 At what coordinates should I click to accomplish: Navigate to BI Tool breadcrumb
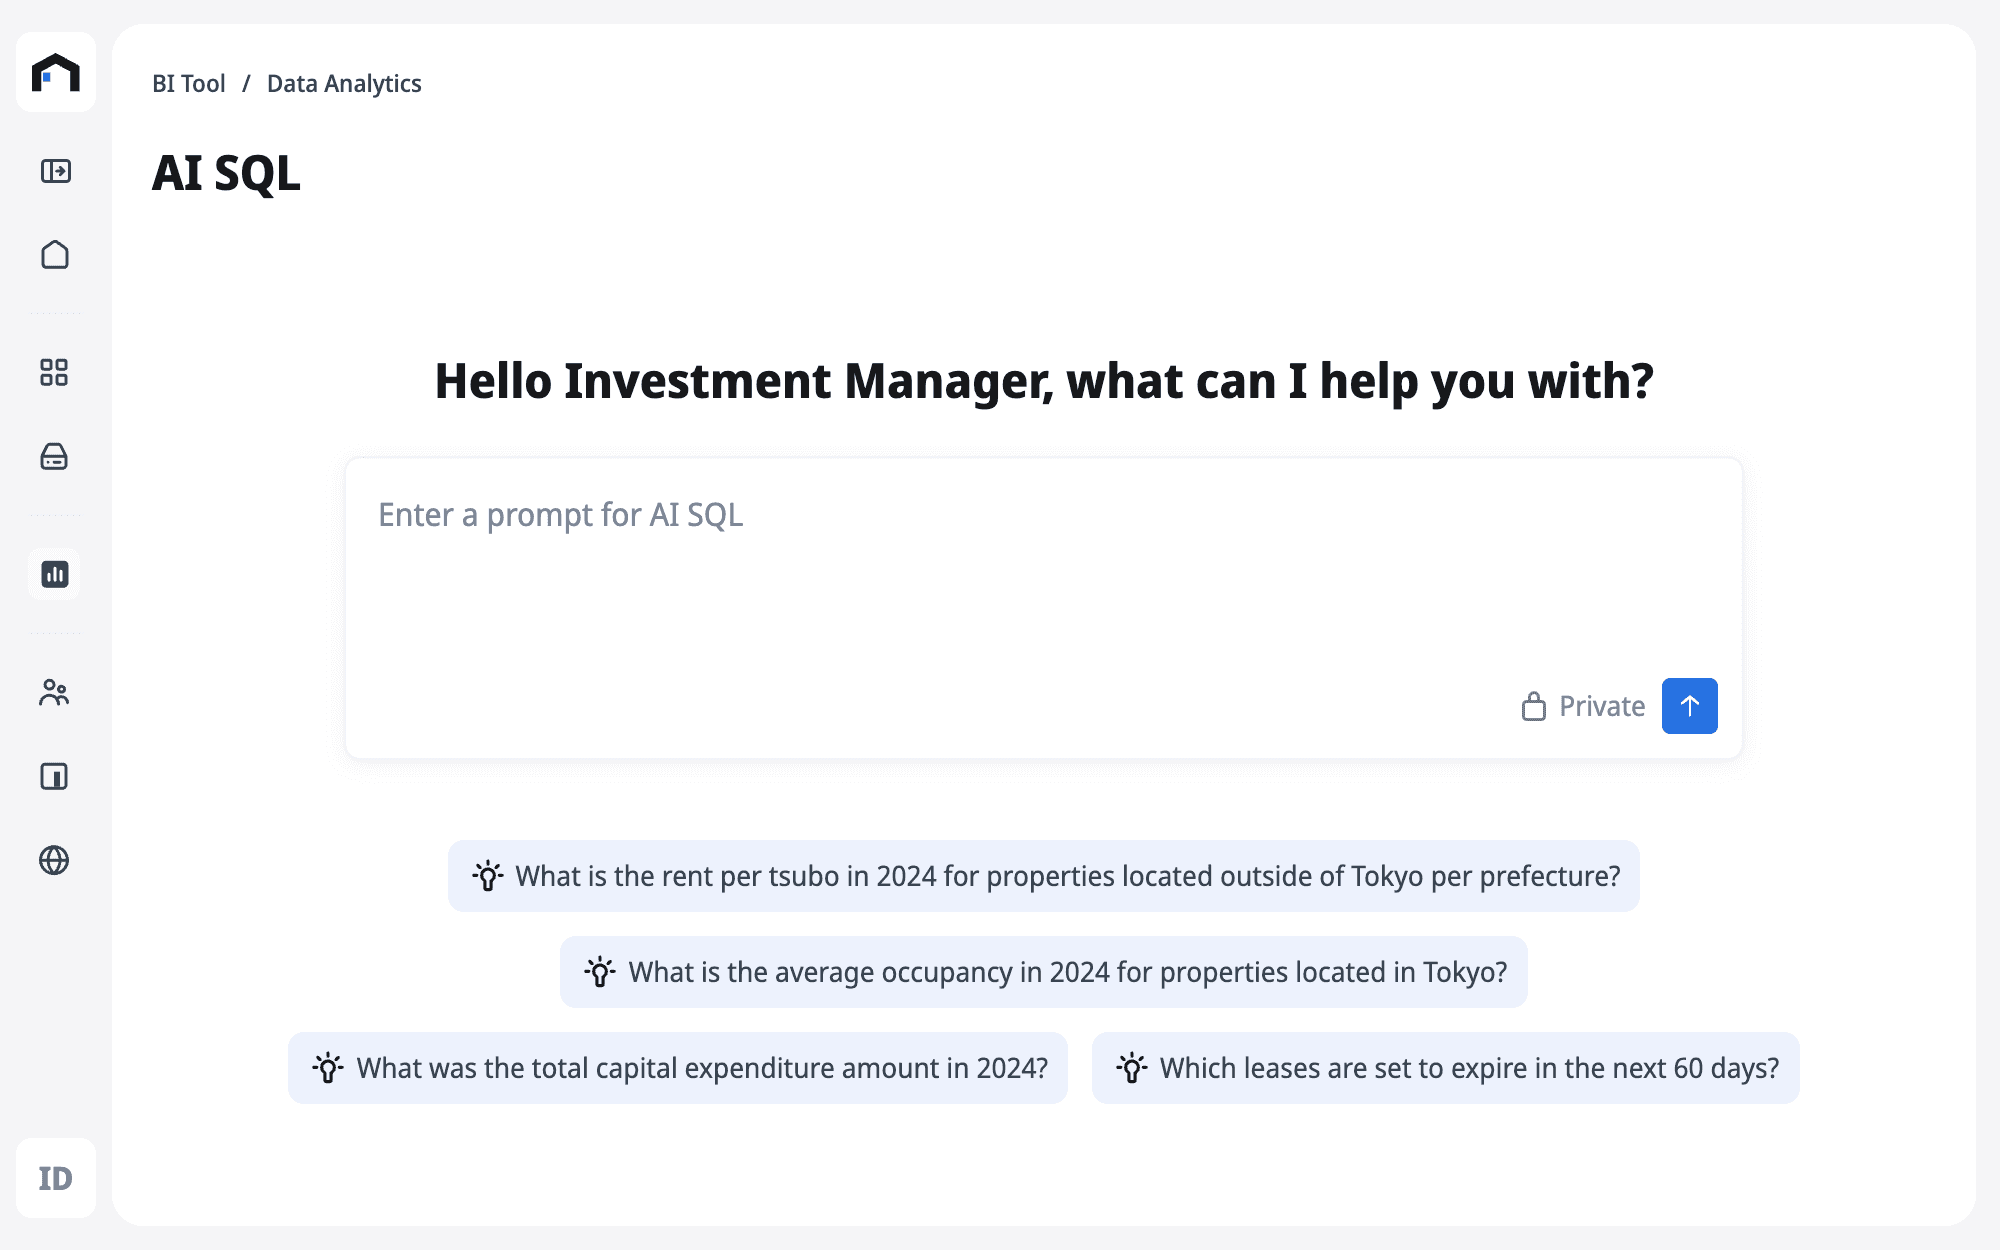[189, 84]
